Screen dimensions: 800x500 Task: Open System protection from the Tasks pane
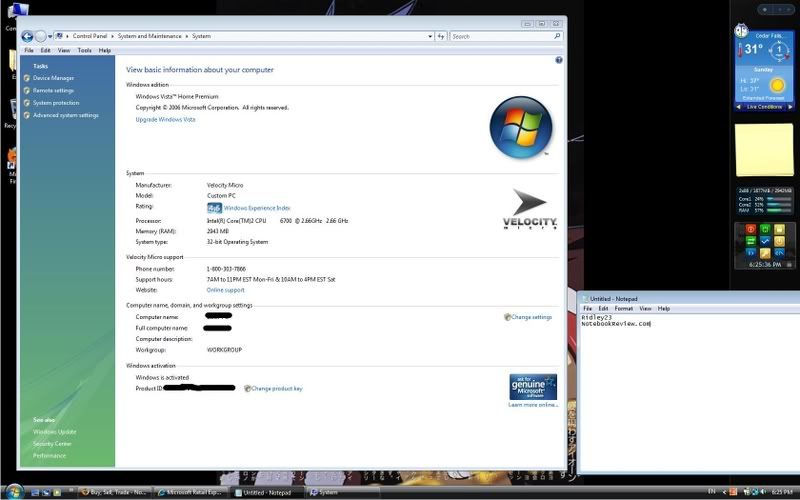click(x=56, y=103)
